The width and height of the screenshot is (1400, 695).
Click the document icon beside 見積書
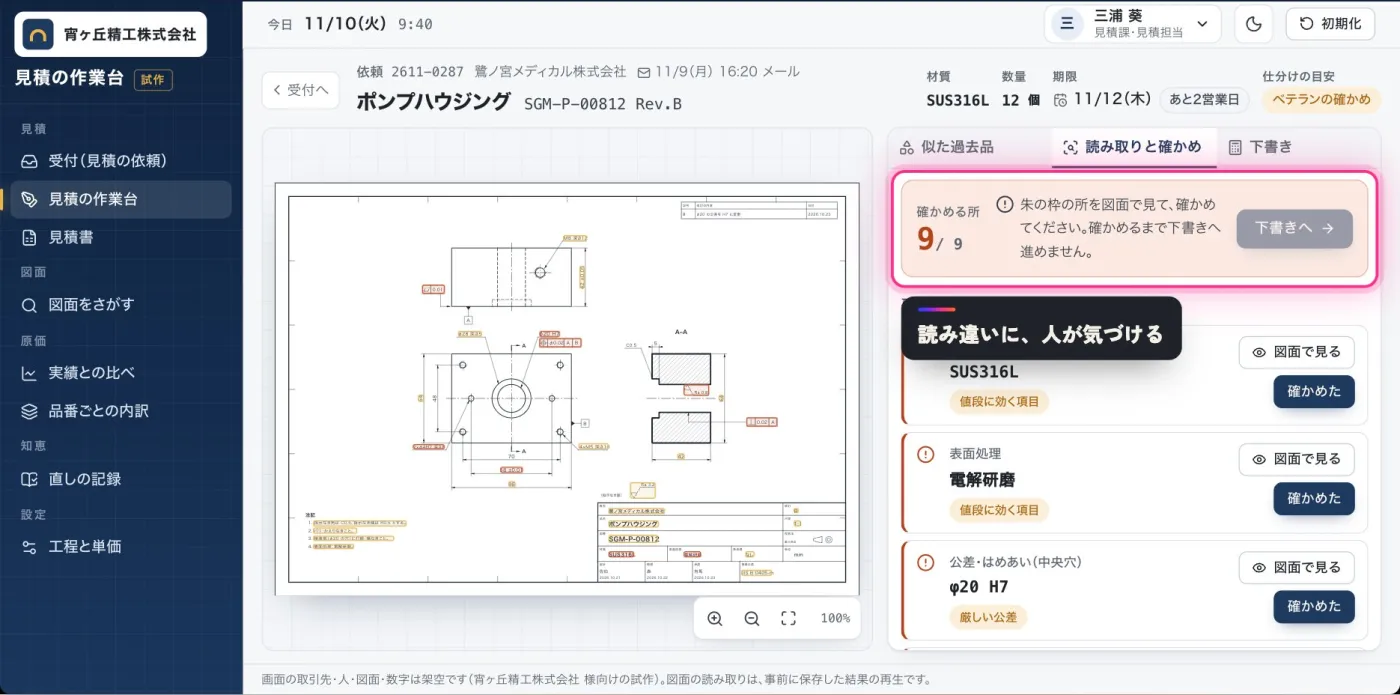coord(29,237)
